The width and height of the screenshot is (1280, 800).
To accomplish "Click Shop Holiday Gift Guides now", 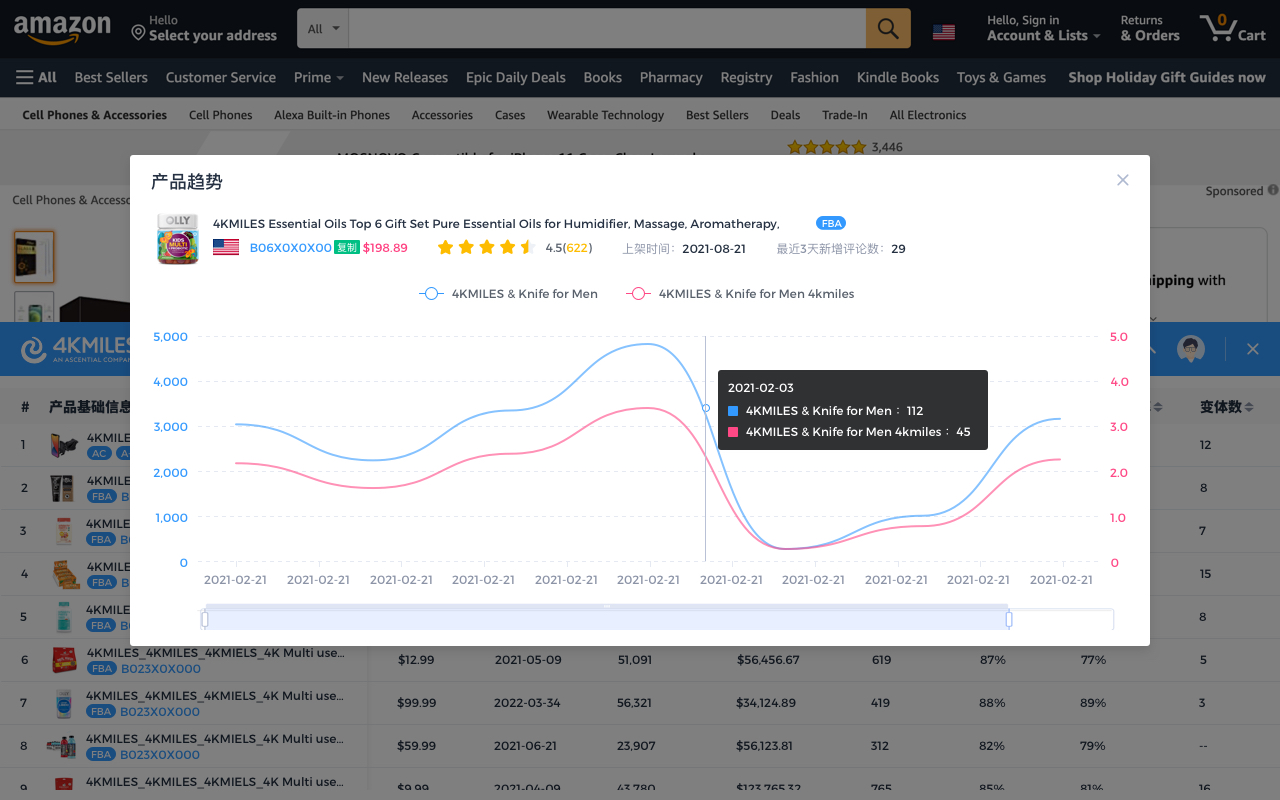I will [1167, 77].
